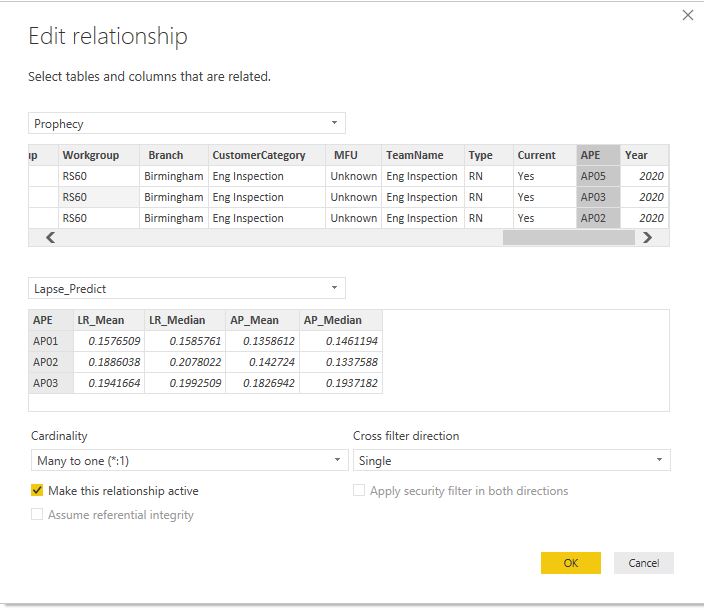Select the CustomerCategory column header
Viewport: 704px width, 610px height.
(267, 155)
